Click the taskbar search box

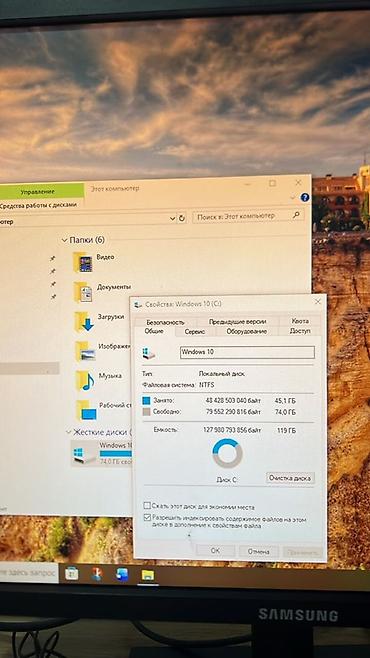coord(29,572)
